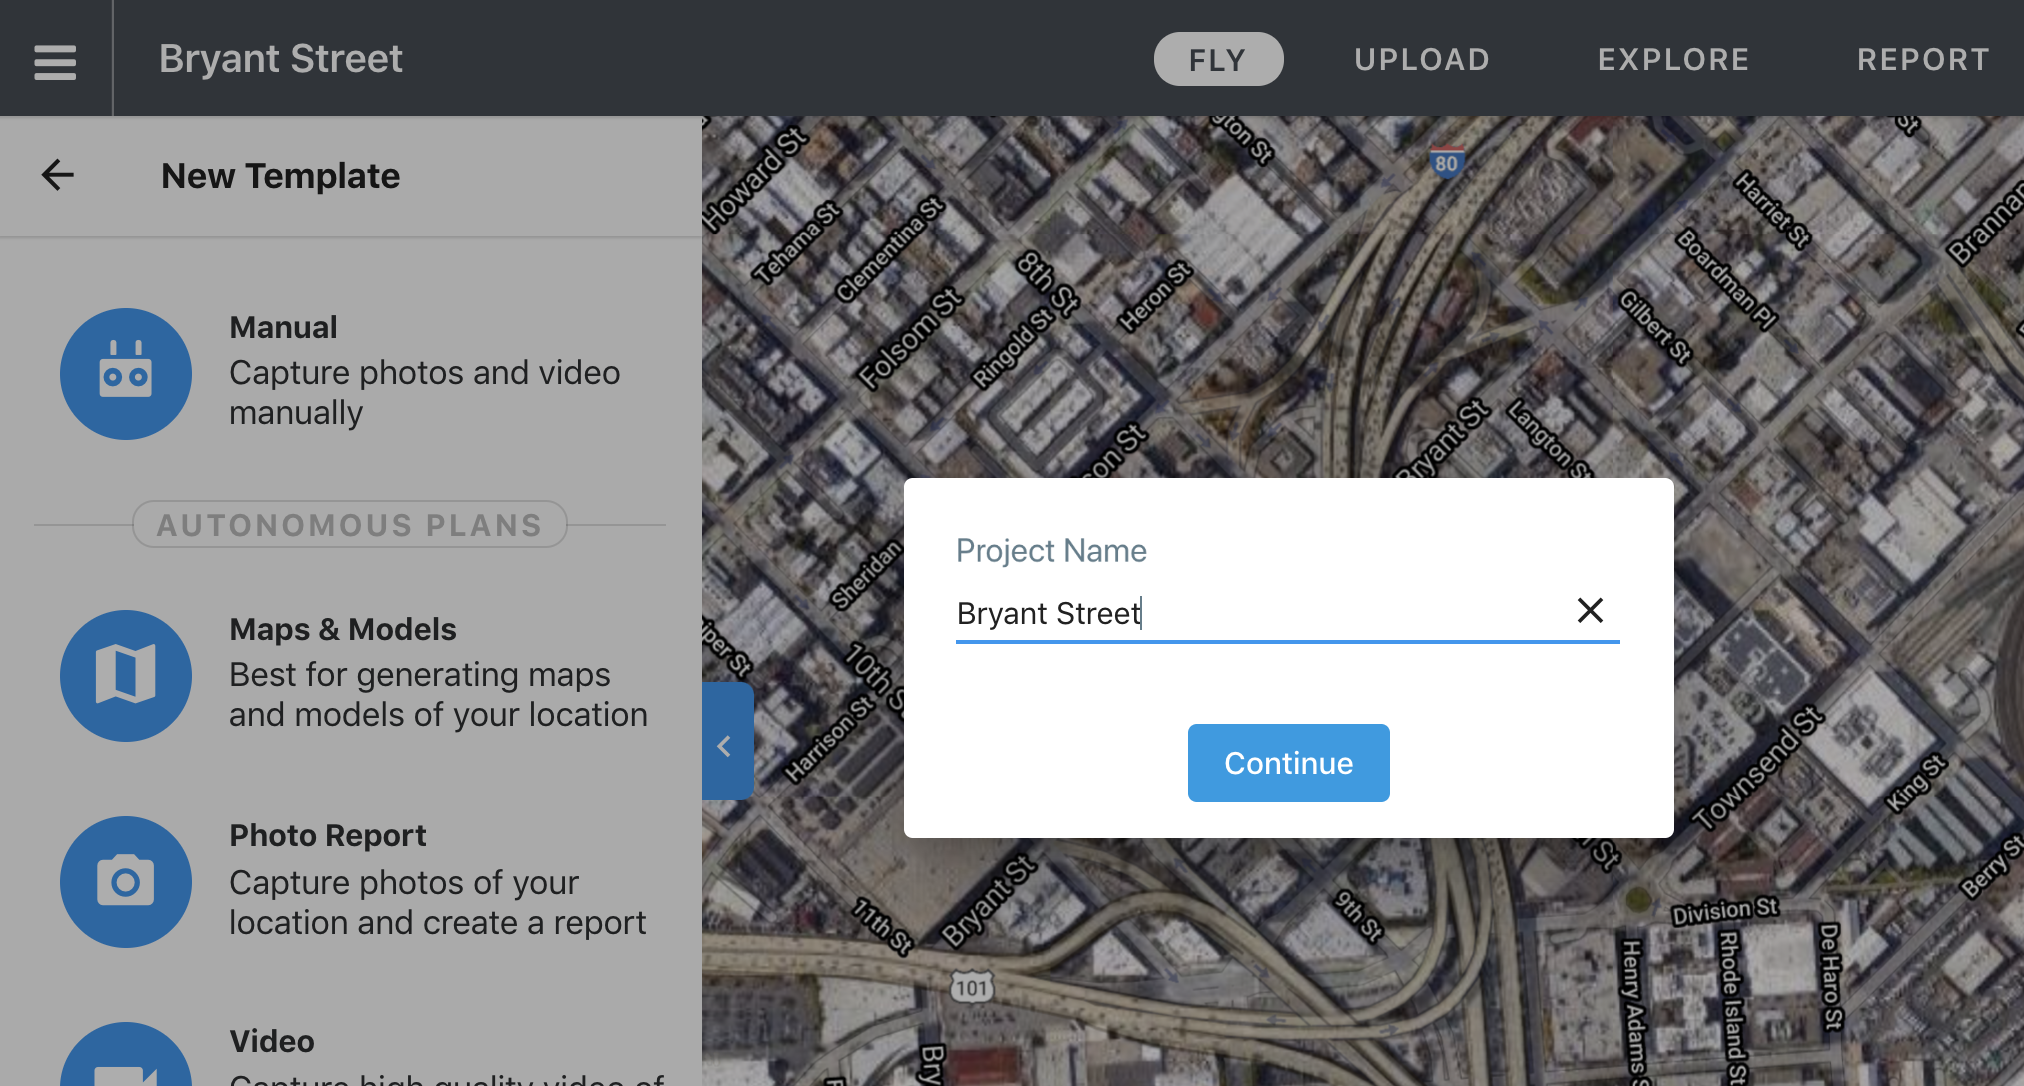Open the hamburger menu
Image resolution: width=2024 pixels, height=1086 pixels.
55,60
